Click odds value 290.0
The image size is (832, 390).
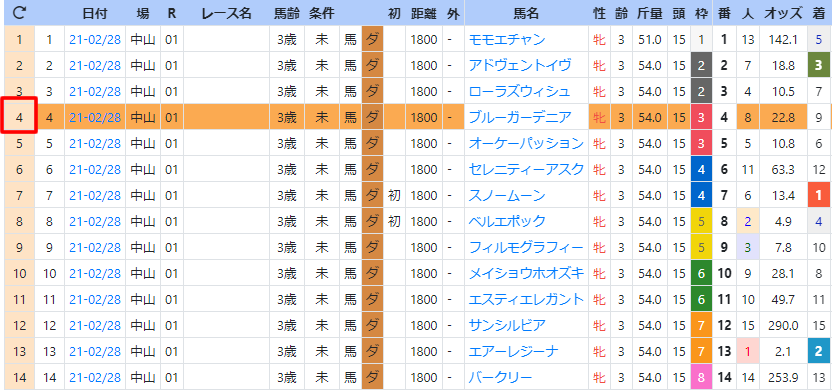[x=784, y=325]
